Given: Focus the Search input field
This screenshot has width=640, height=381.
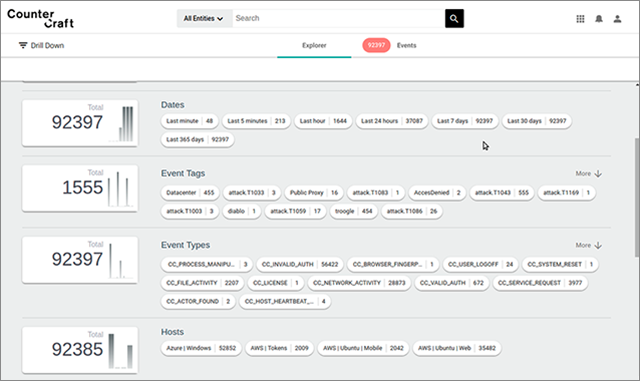Looking at the screenshot, I should click(338, 18).
